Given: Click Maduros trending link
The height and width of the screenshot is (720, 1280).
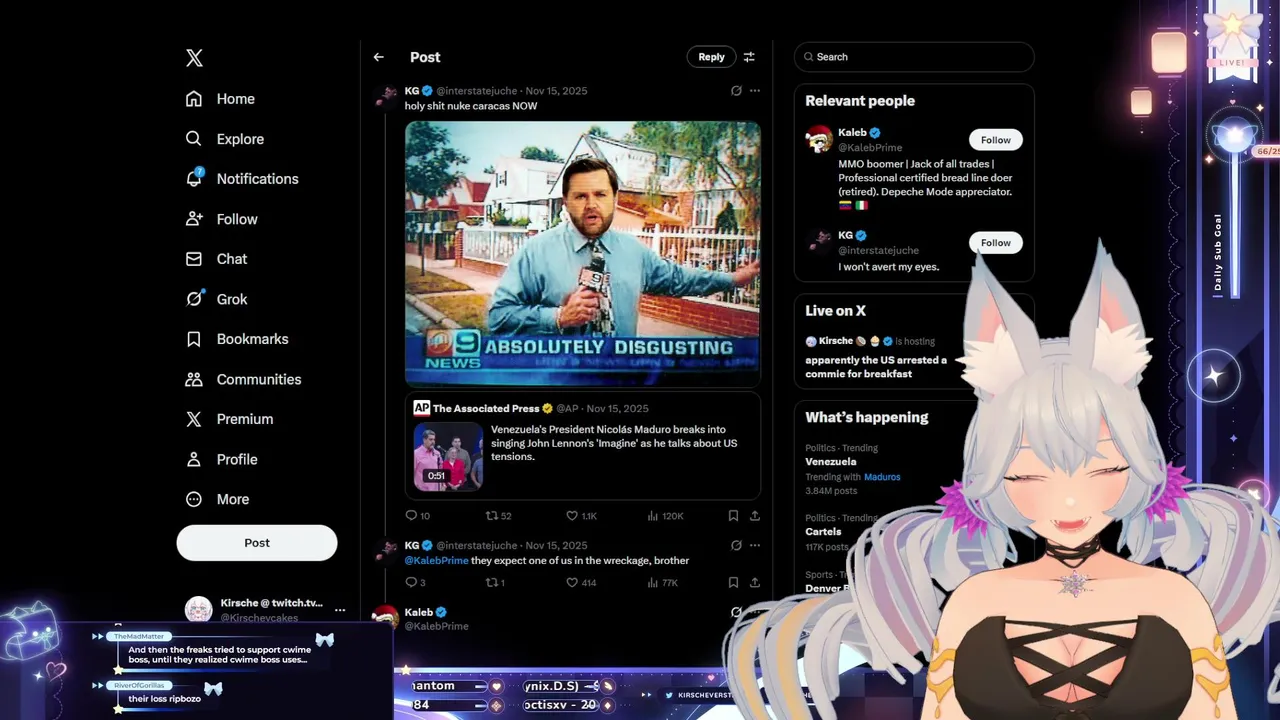Looking at the screenshot, I should (x=882, y=477).
